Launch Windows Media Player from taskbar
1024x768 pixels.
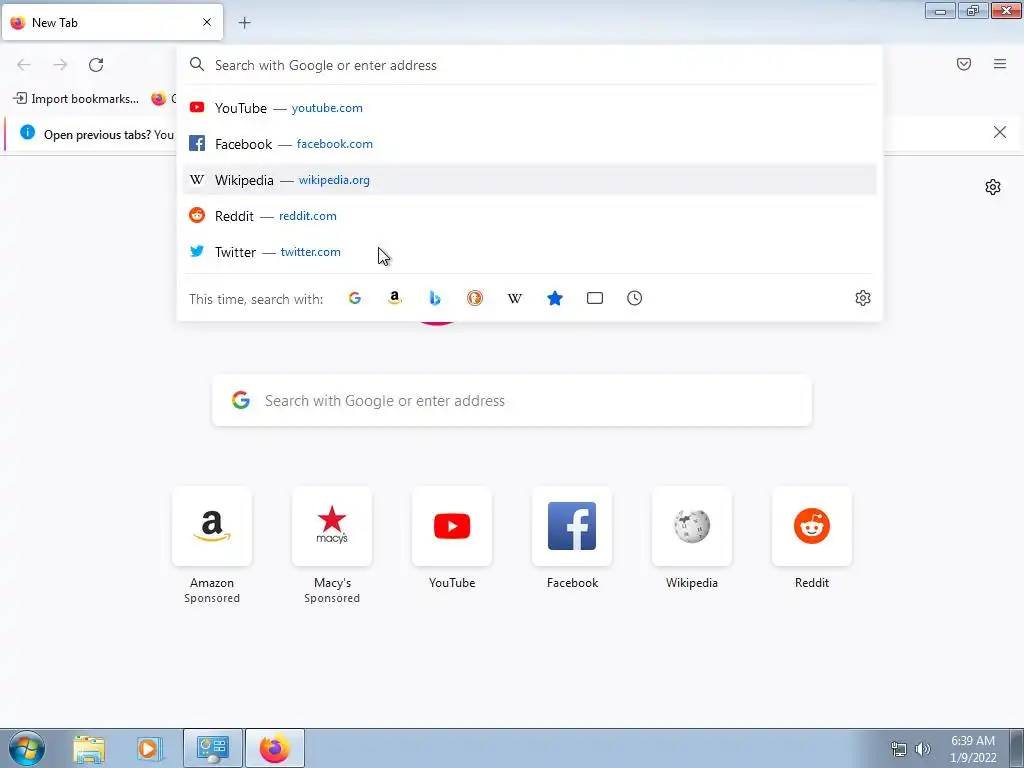148,748
